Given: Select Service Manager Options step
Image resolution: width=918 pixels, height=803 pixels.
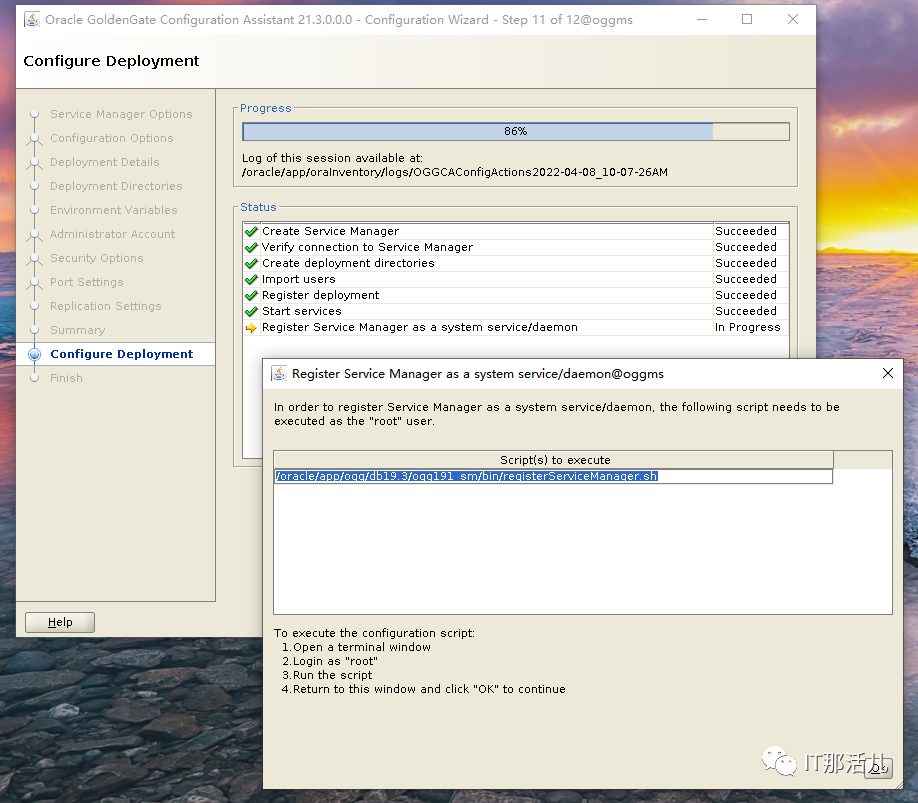Looking at the screenshot, I should 121,114.
